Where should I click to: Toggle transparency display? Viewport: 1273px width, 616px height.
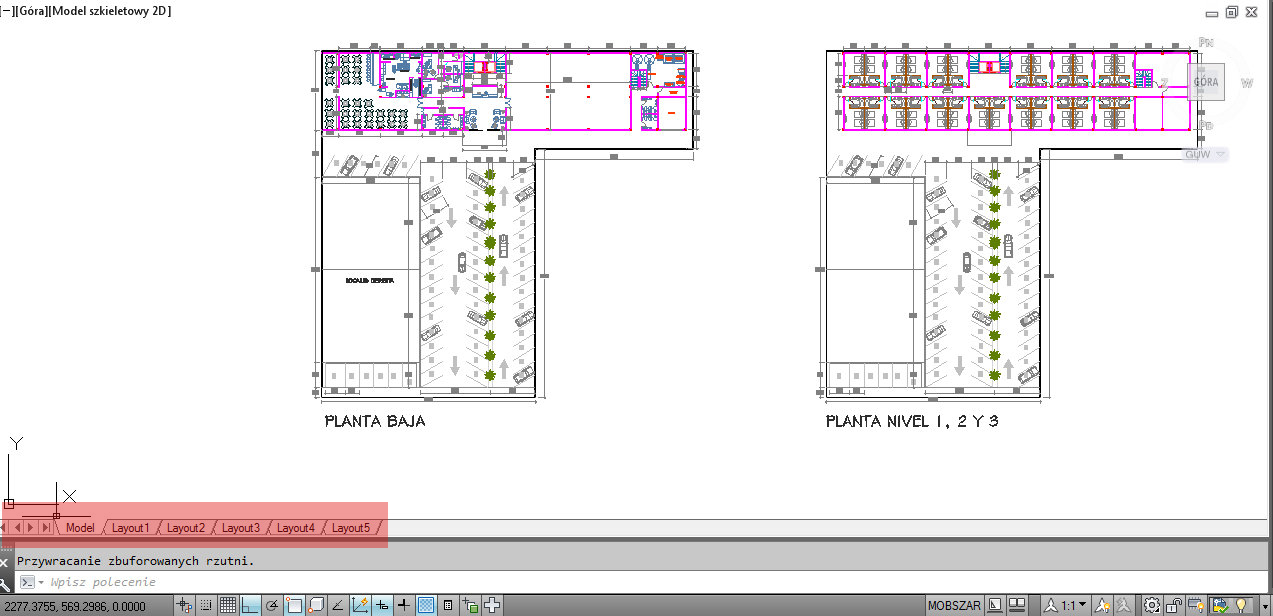(x=425, y=604)
